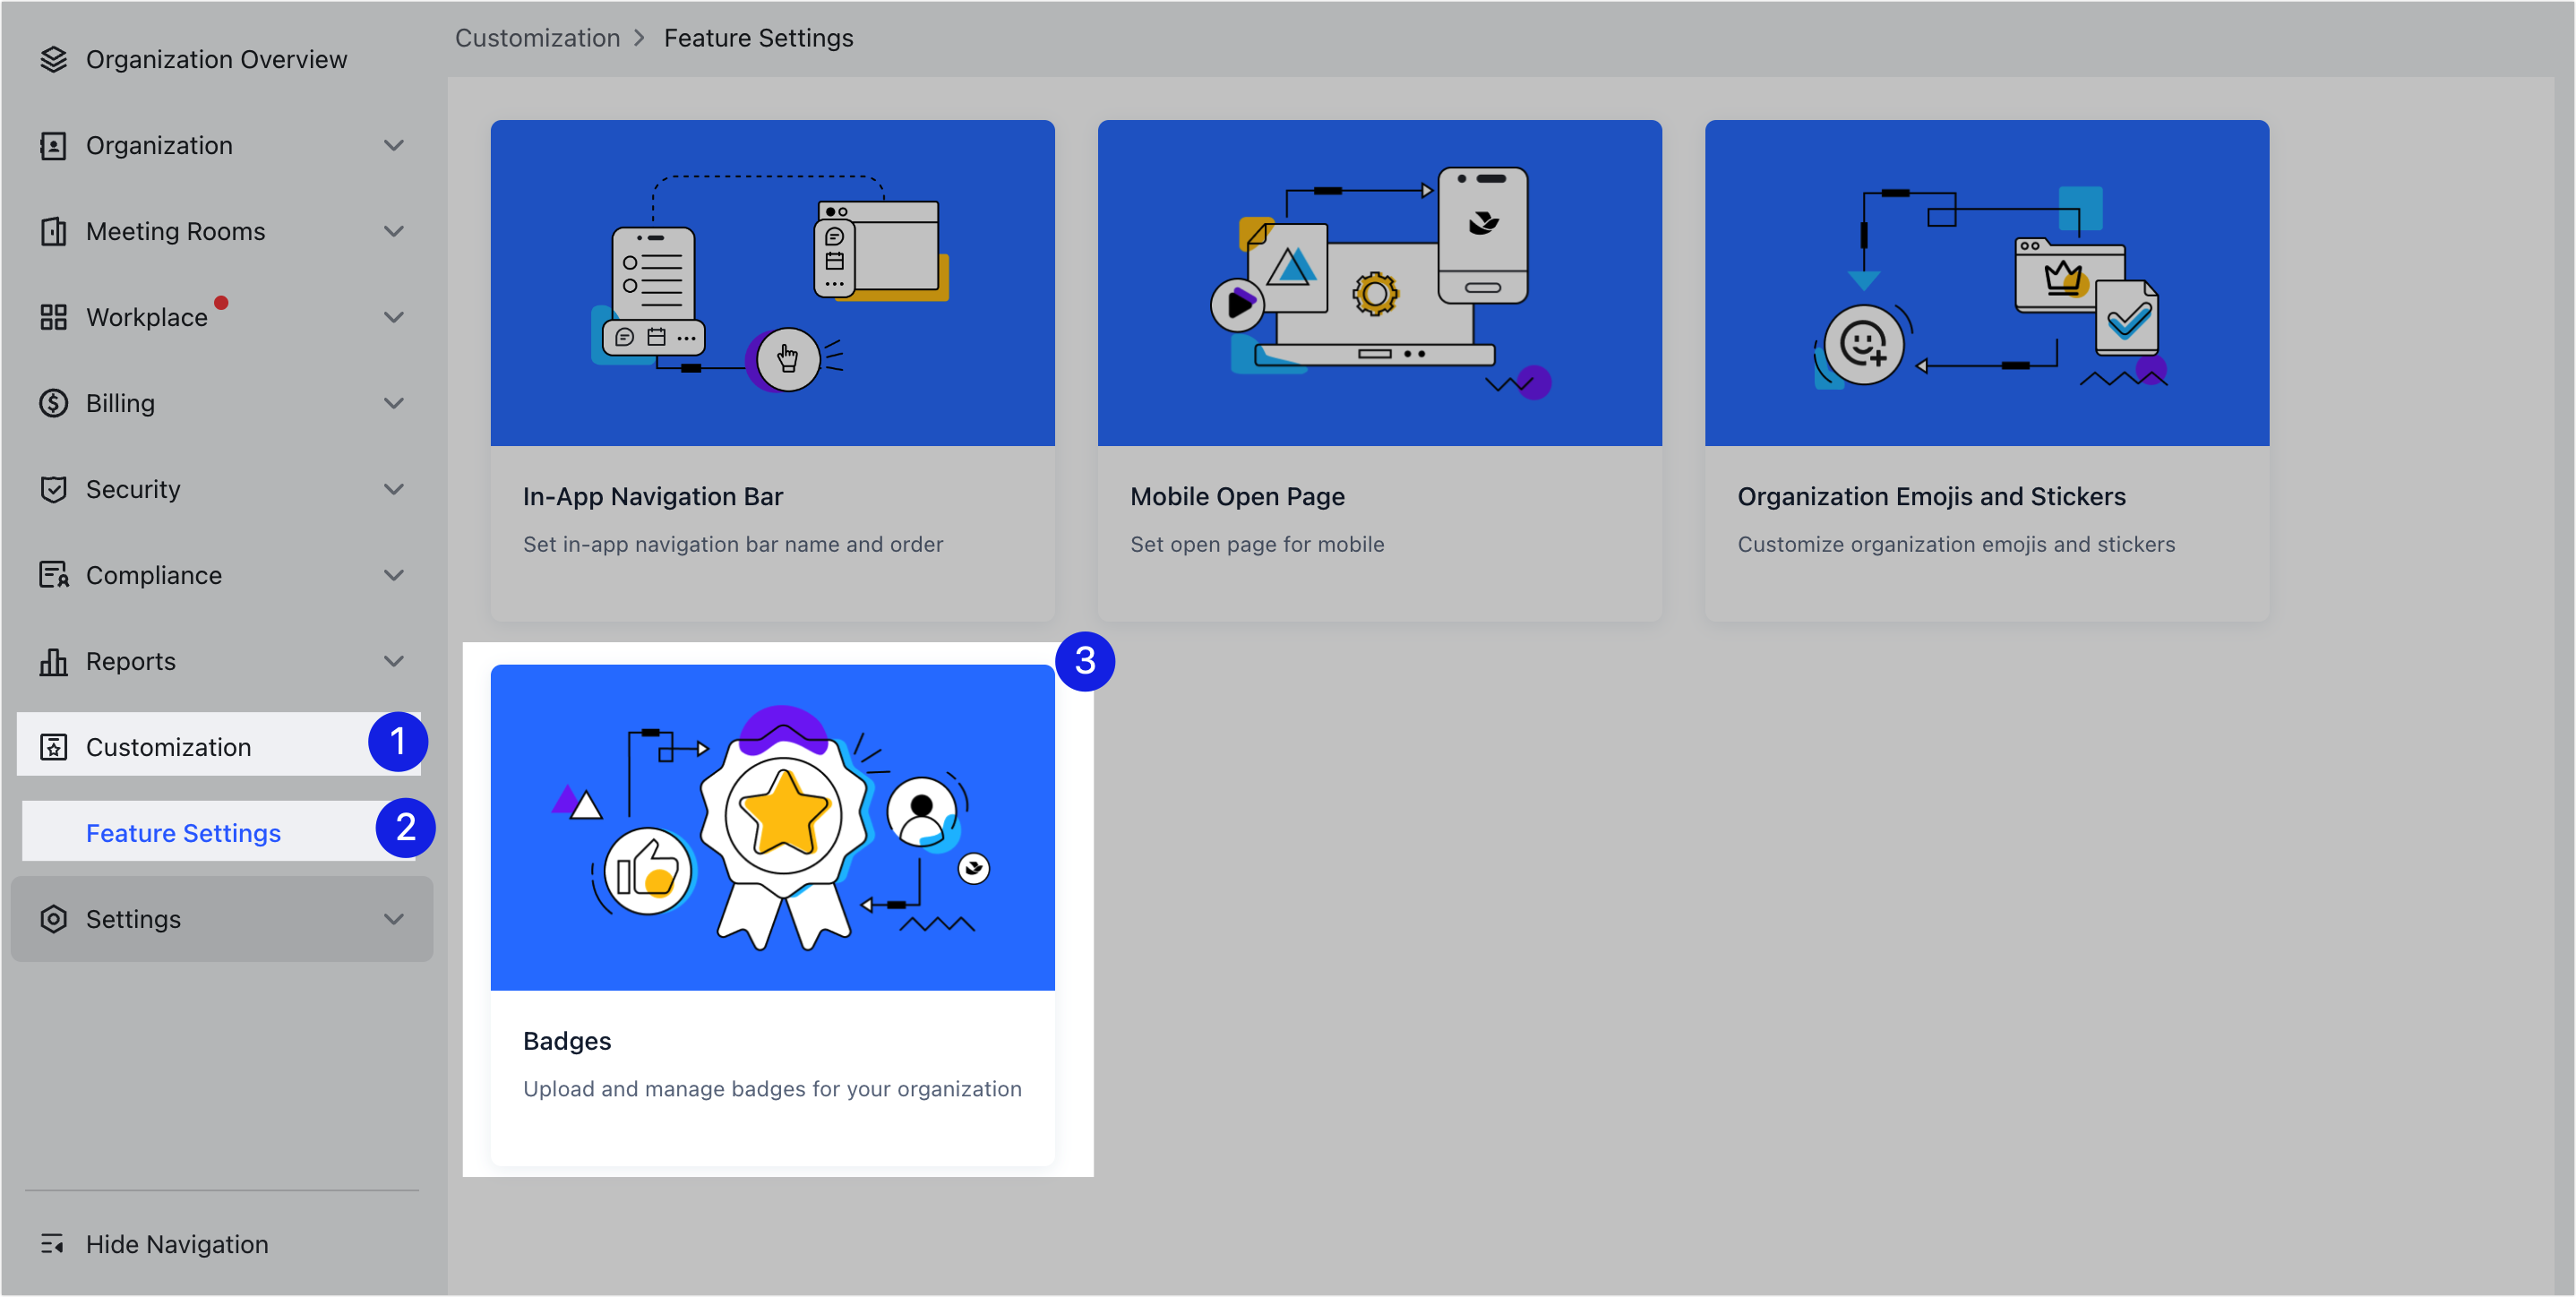2576x1297 pixels.
Task: Click the Compliance icon
Action: point(53,575)
